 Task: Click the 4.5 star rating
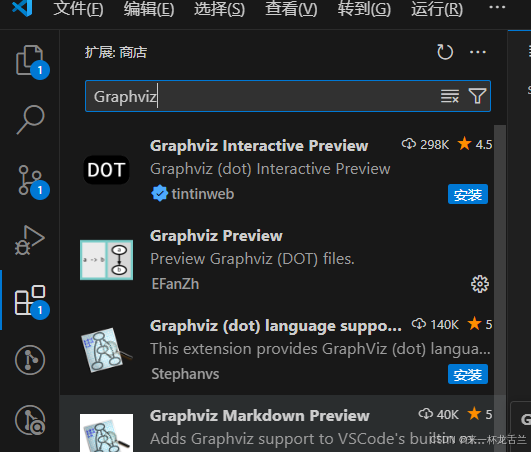tap(475, 145)
